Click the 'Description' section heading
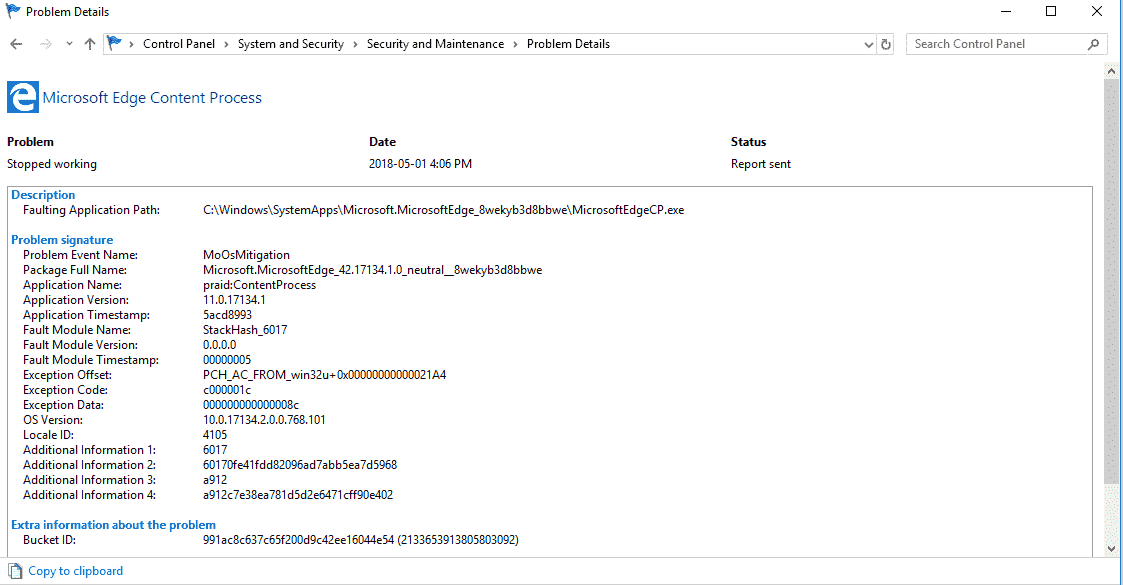1123x585 pixels. 43,195
